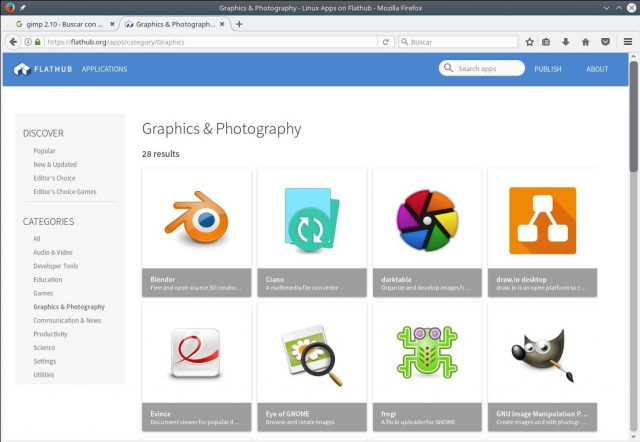Click the magnifier icon in Search apps
640x442 pixels.
tap(448, 68)
